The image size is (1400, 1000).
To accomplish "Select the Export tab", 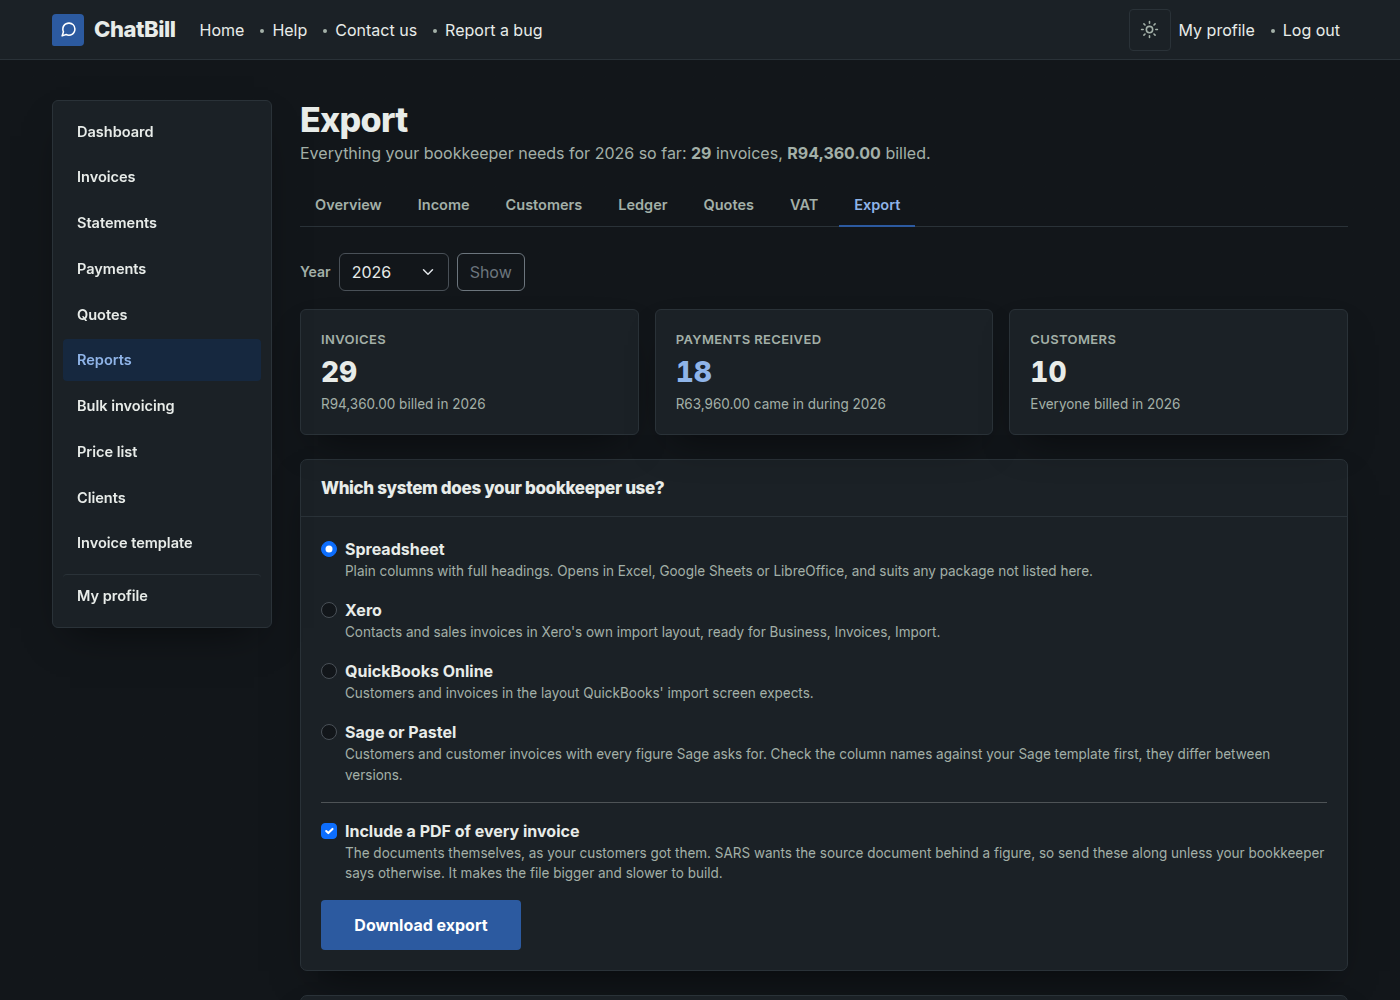I will click(877, 205).
